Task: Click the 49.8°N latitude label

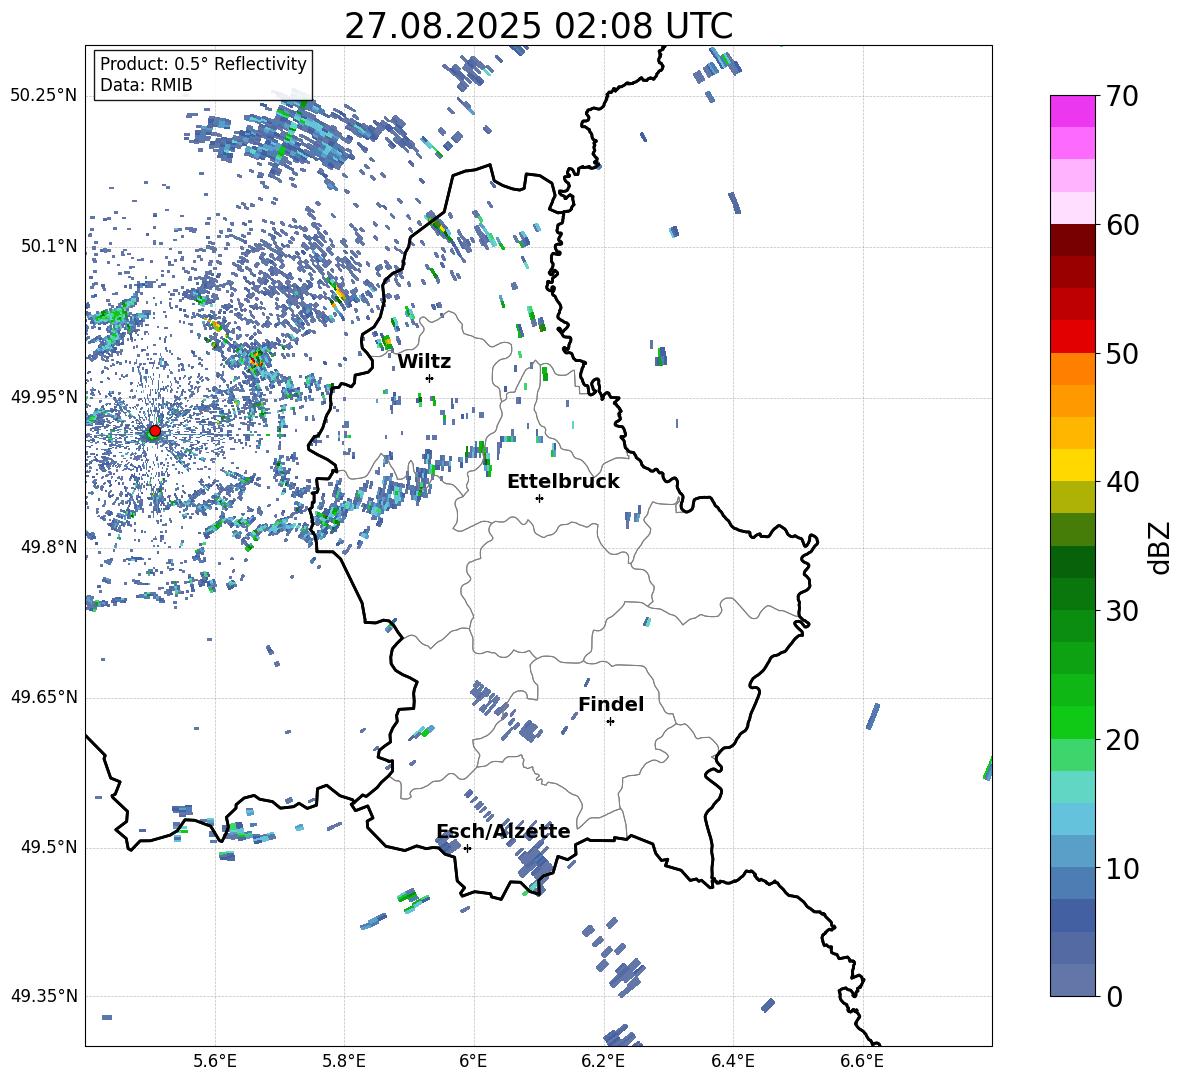Action: point(49,547)
